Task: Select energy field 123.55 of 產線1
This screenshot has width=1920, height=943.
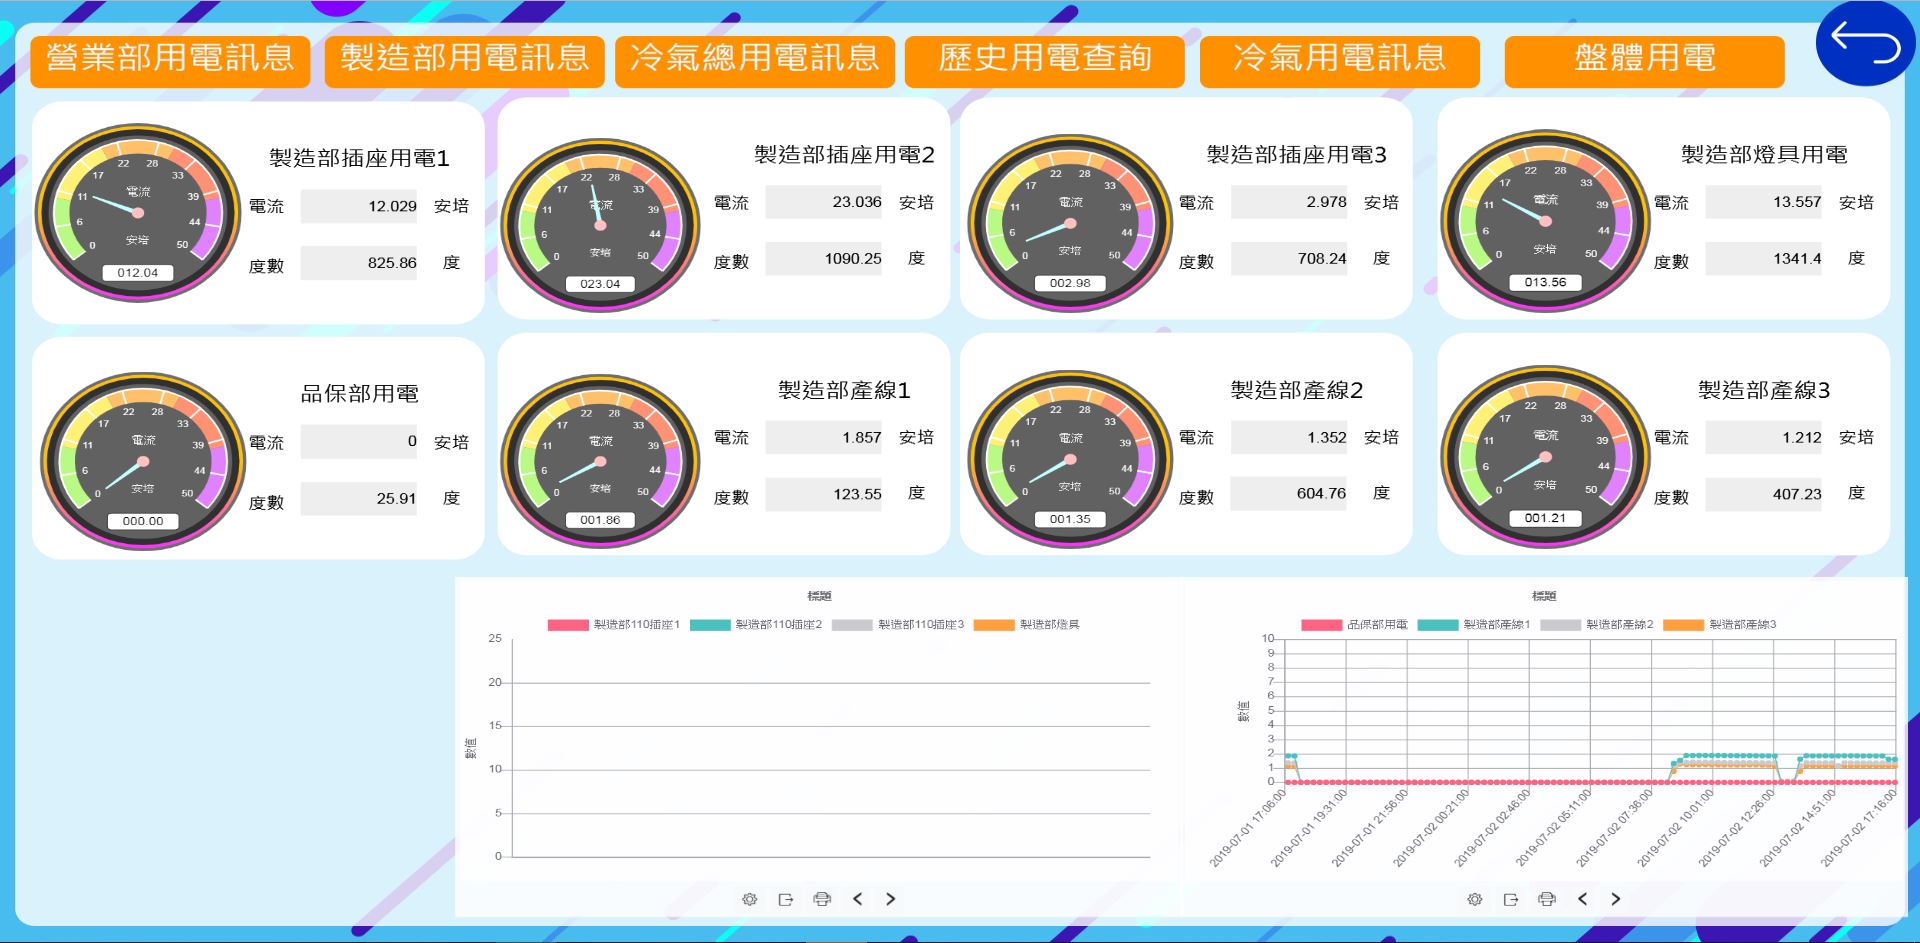Action: 824,494
